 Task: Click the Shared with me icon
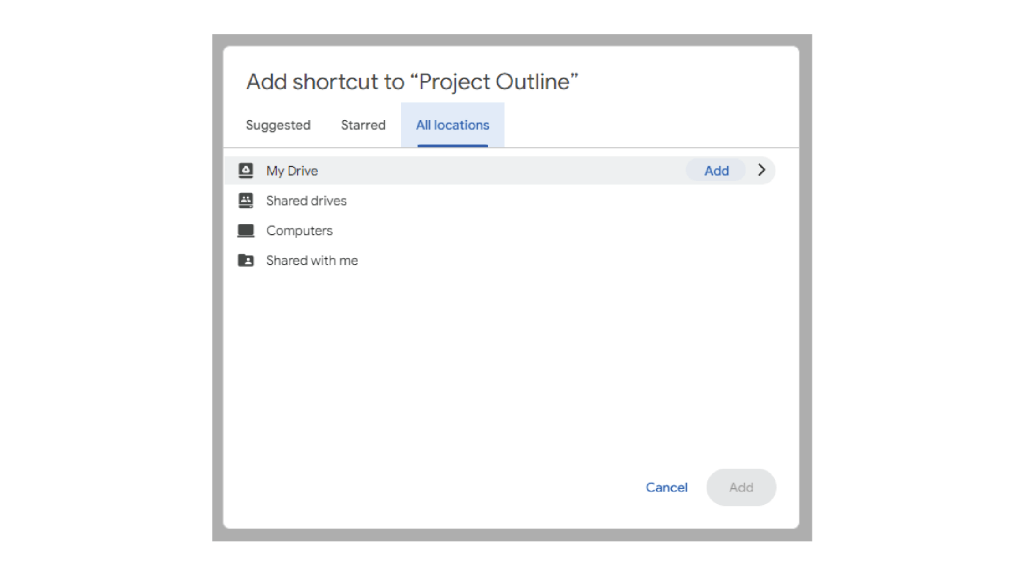(x=245, y=260)
